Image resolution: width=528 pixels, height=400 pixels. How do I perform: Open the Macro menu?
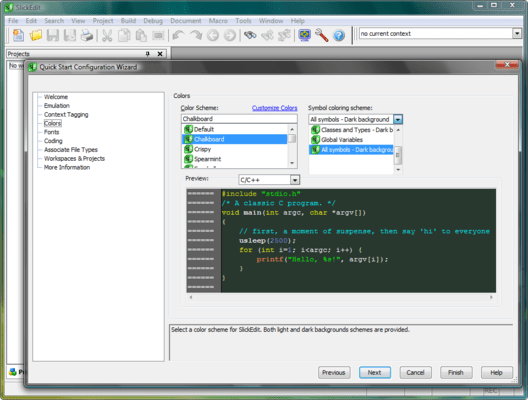[218, 21]
